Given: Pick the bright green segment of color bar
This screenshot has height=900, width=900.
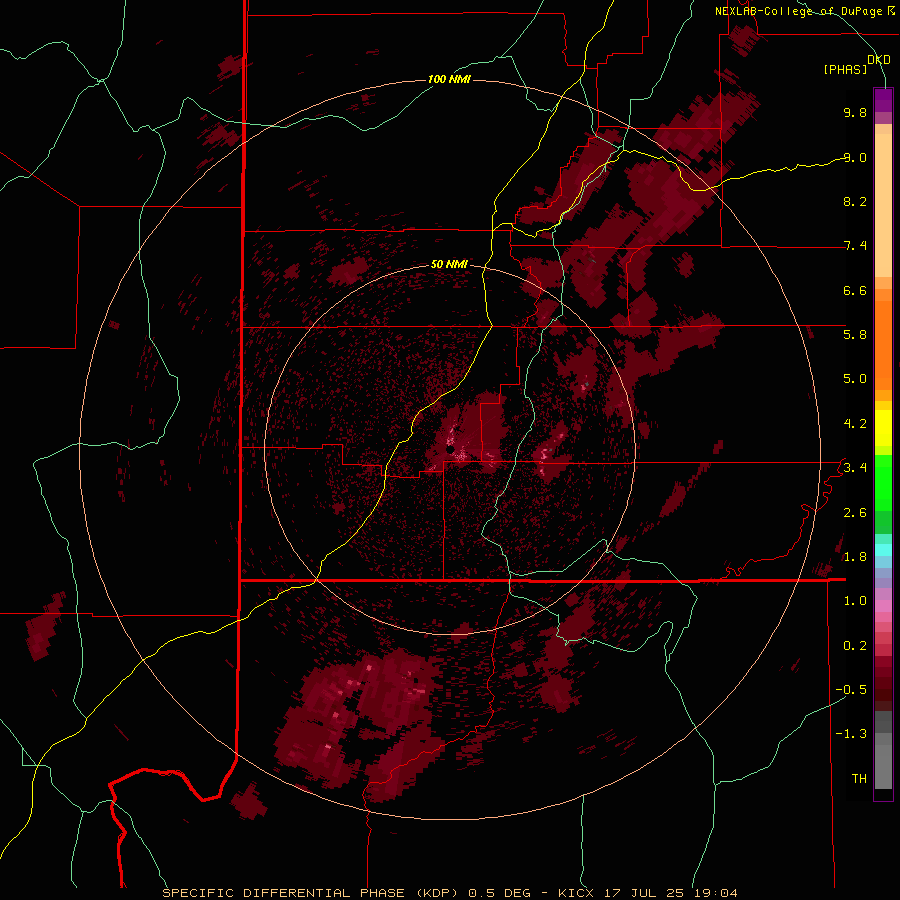Looking at the screenshot, I should coord(883,482).
